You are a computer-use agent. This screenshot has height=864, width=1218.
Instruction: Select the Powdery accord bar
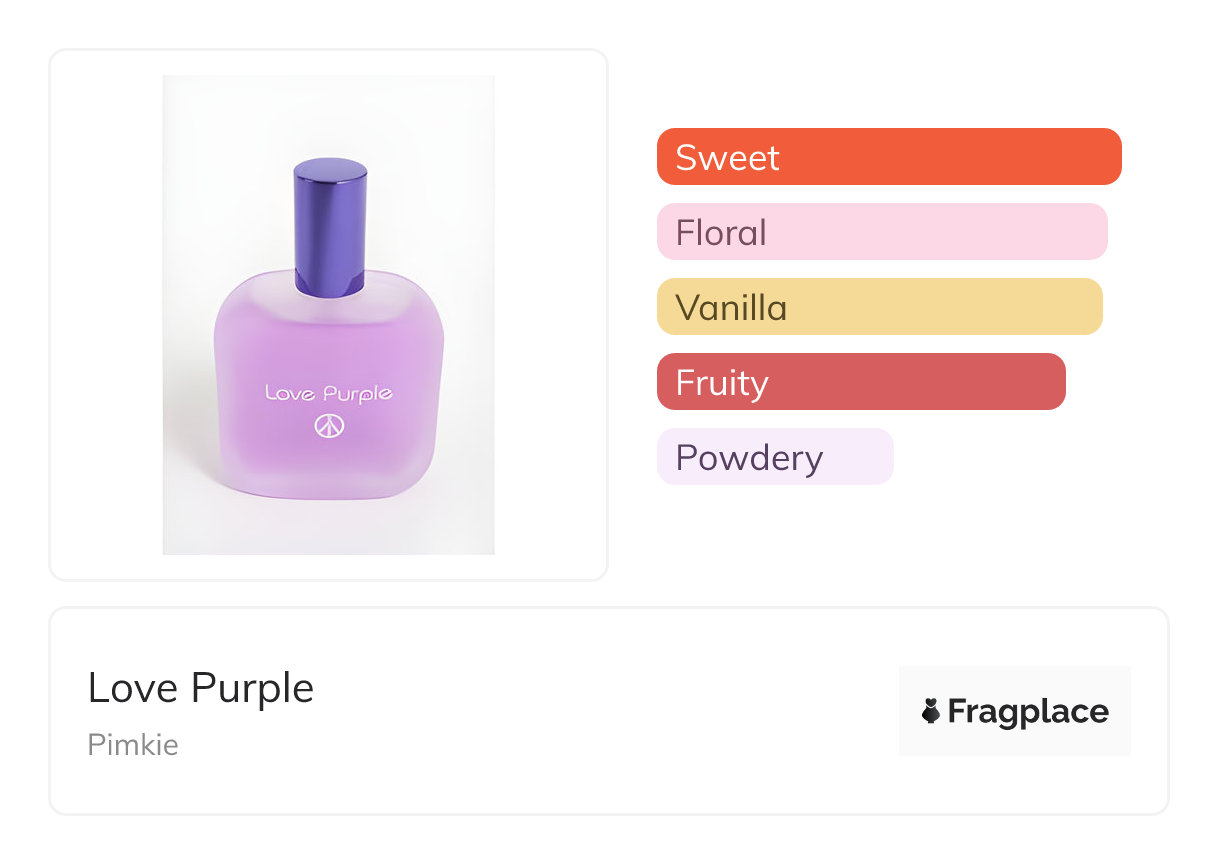pos(774,457)
